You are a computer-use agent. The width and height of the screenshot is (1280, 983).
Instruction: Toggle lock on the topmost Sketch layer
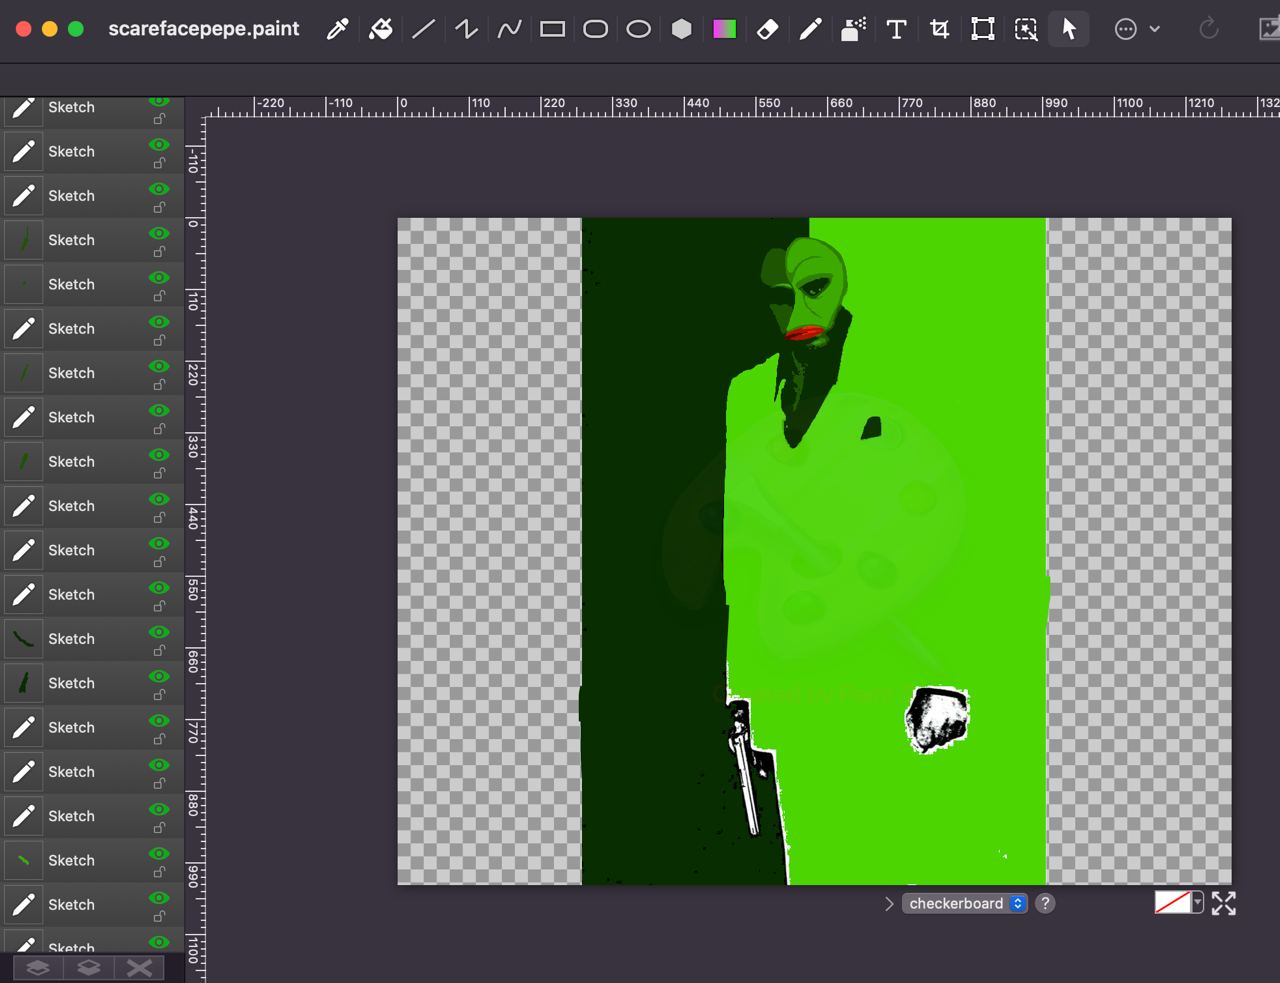159,119
